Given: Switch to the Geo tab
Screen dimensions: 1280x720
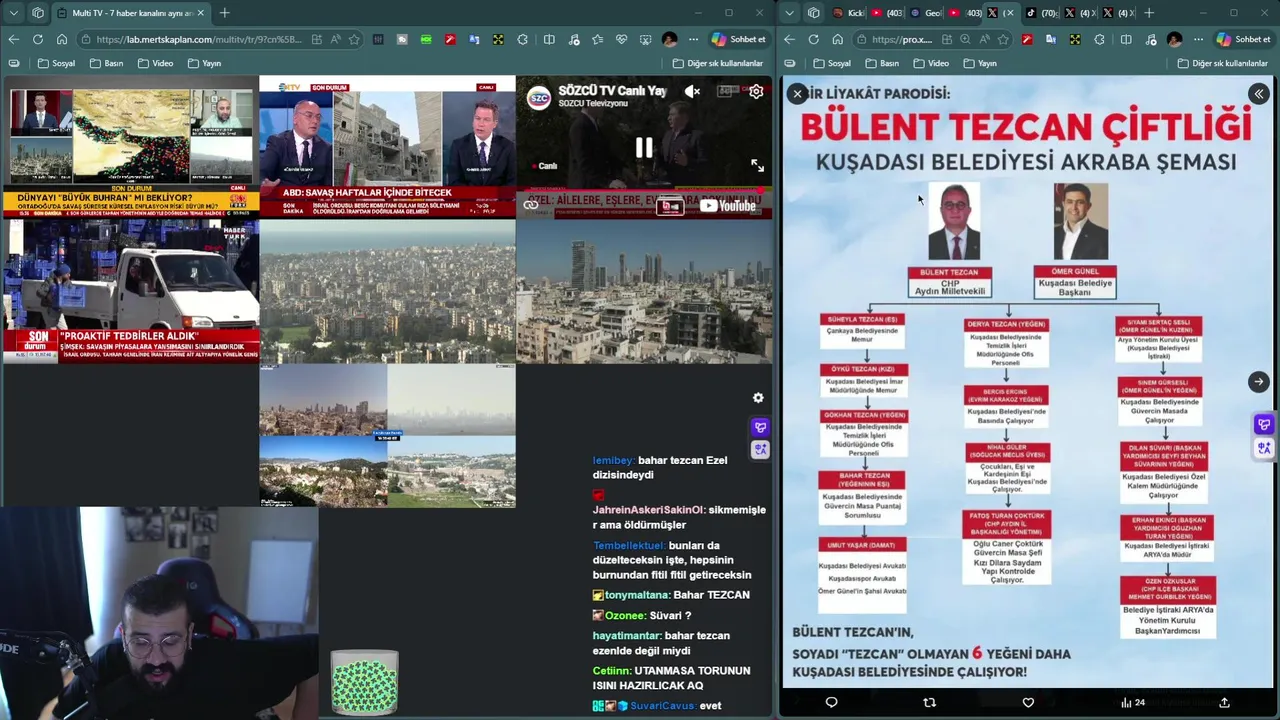Looking at the screenshot, I should pyautogui.click(x=926, y=13).
